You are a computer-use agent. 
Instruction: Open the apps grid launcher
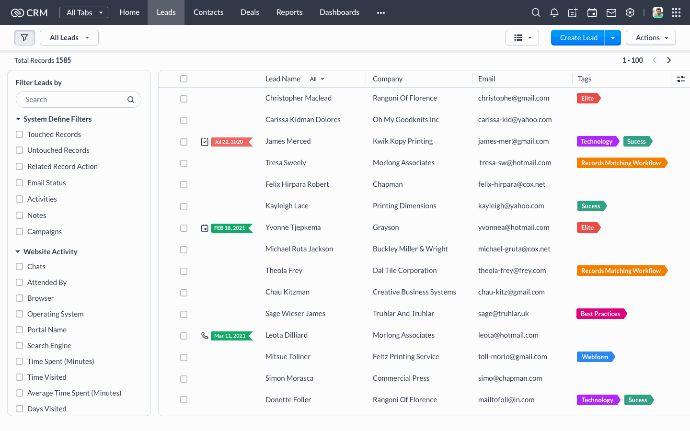pos(676,13)
